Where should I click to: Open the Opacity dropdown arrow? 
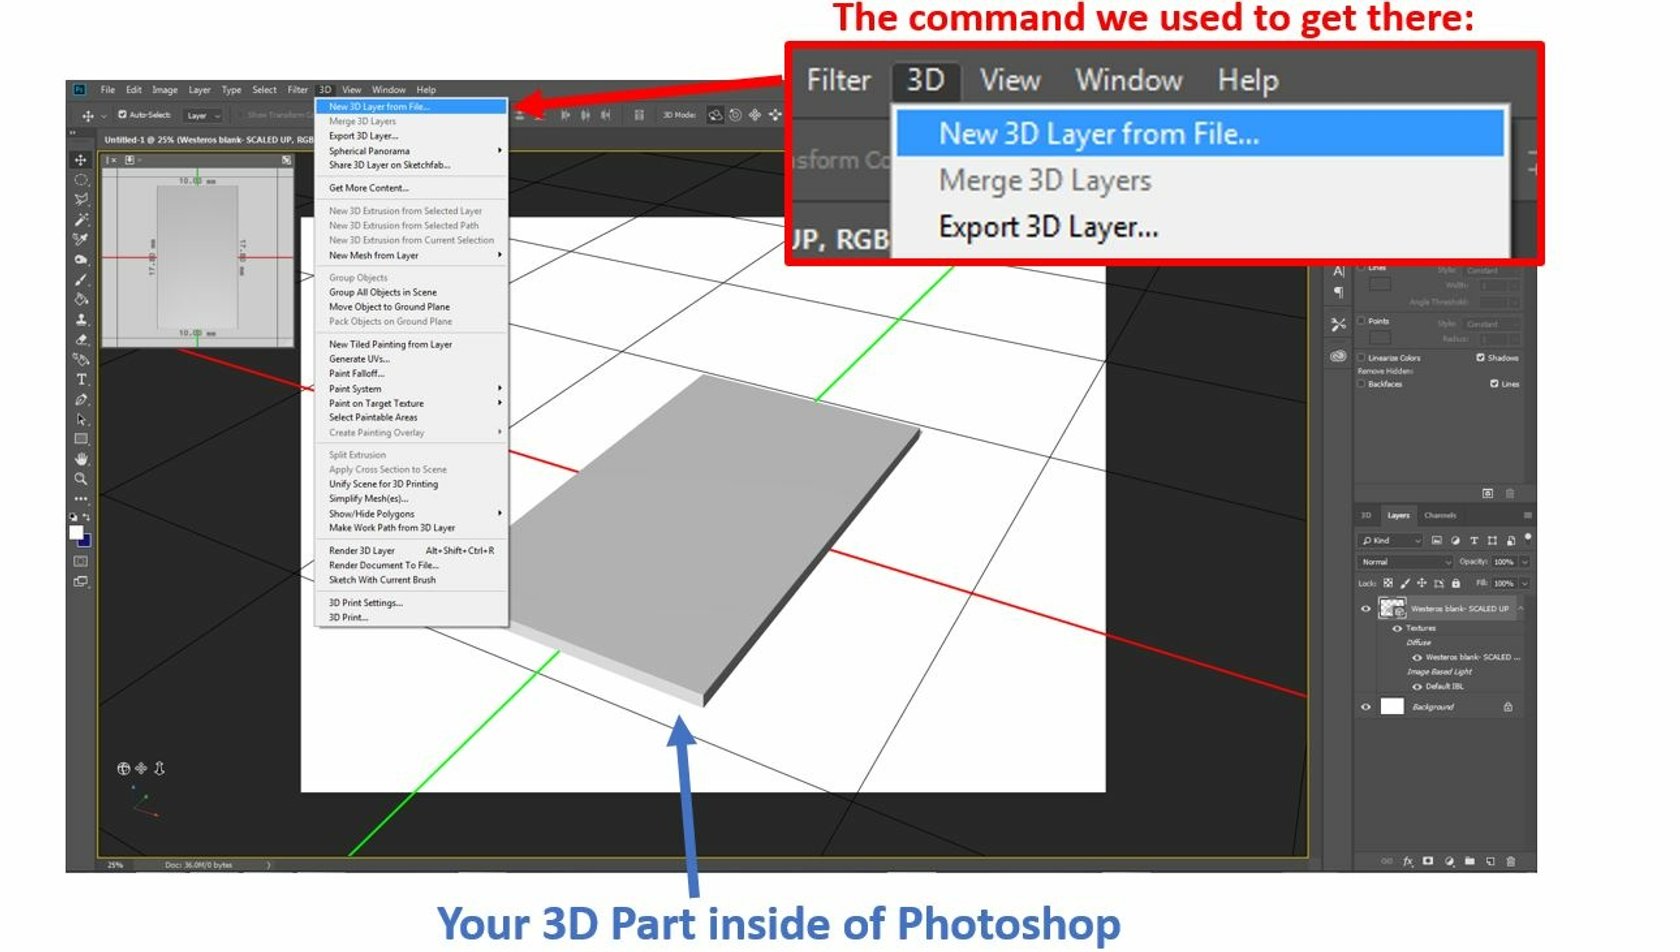point(1524,562)
